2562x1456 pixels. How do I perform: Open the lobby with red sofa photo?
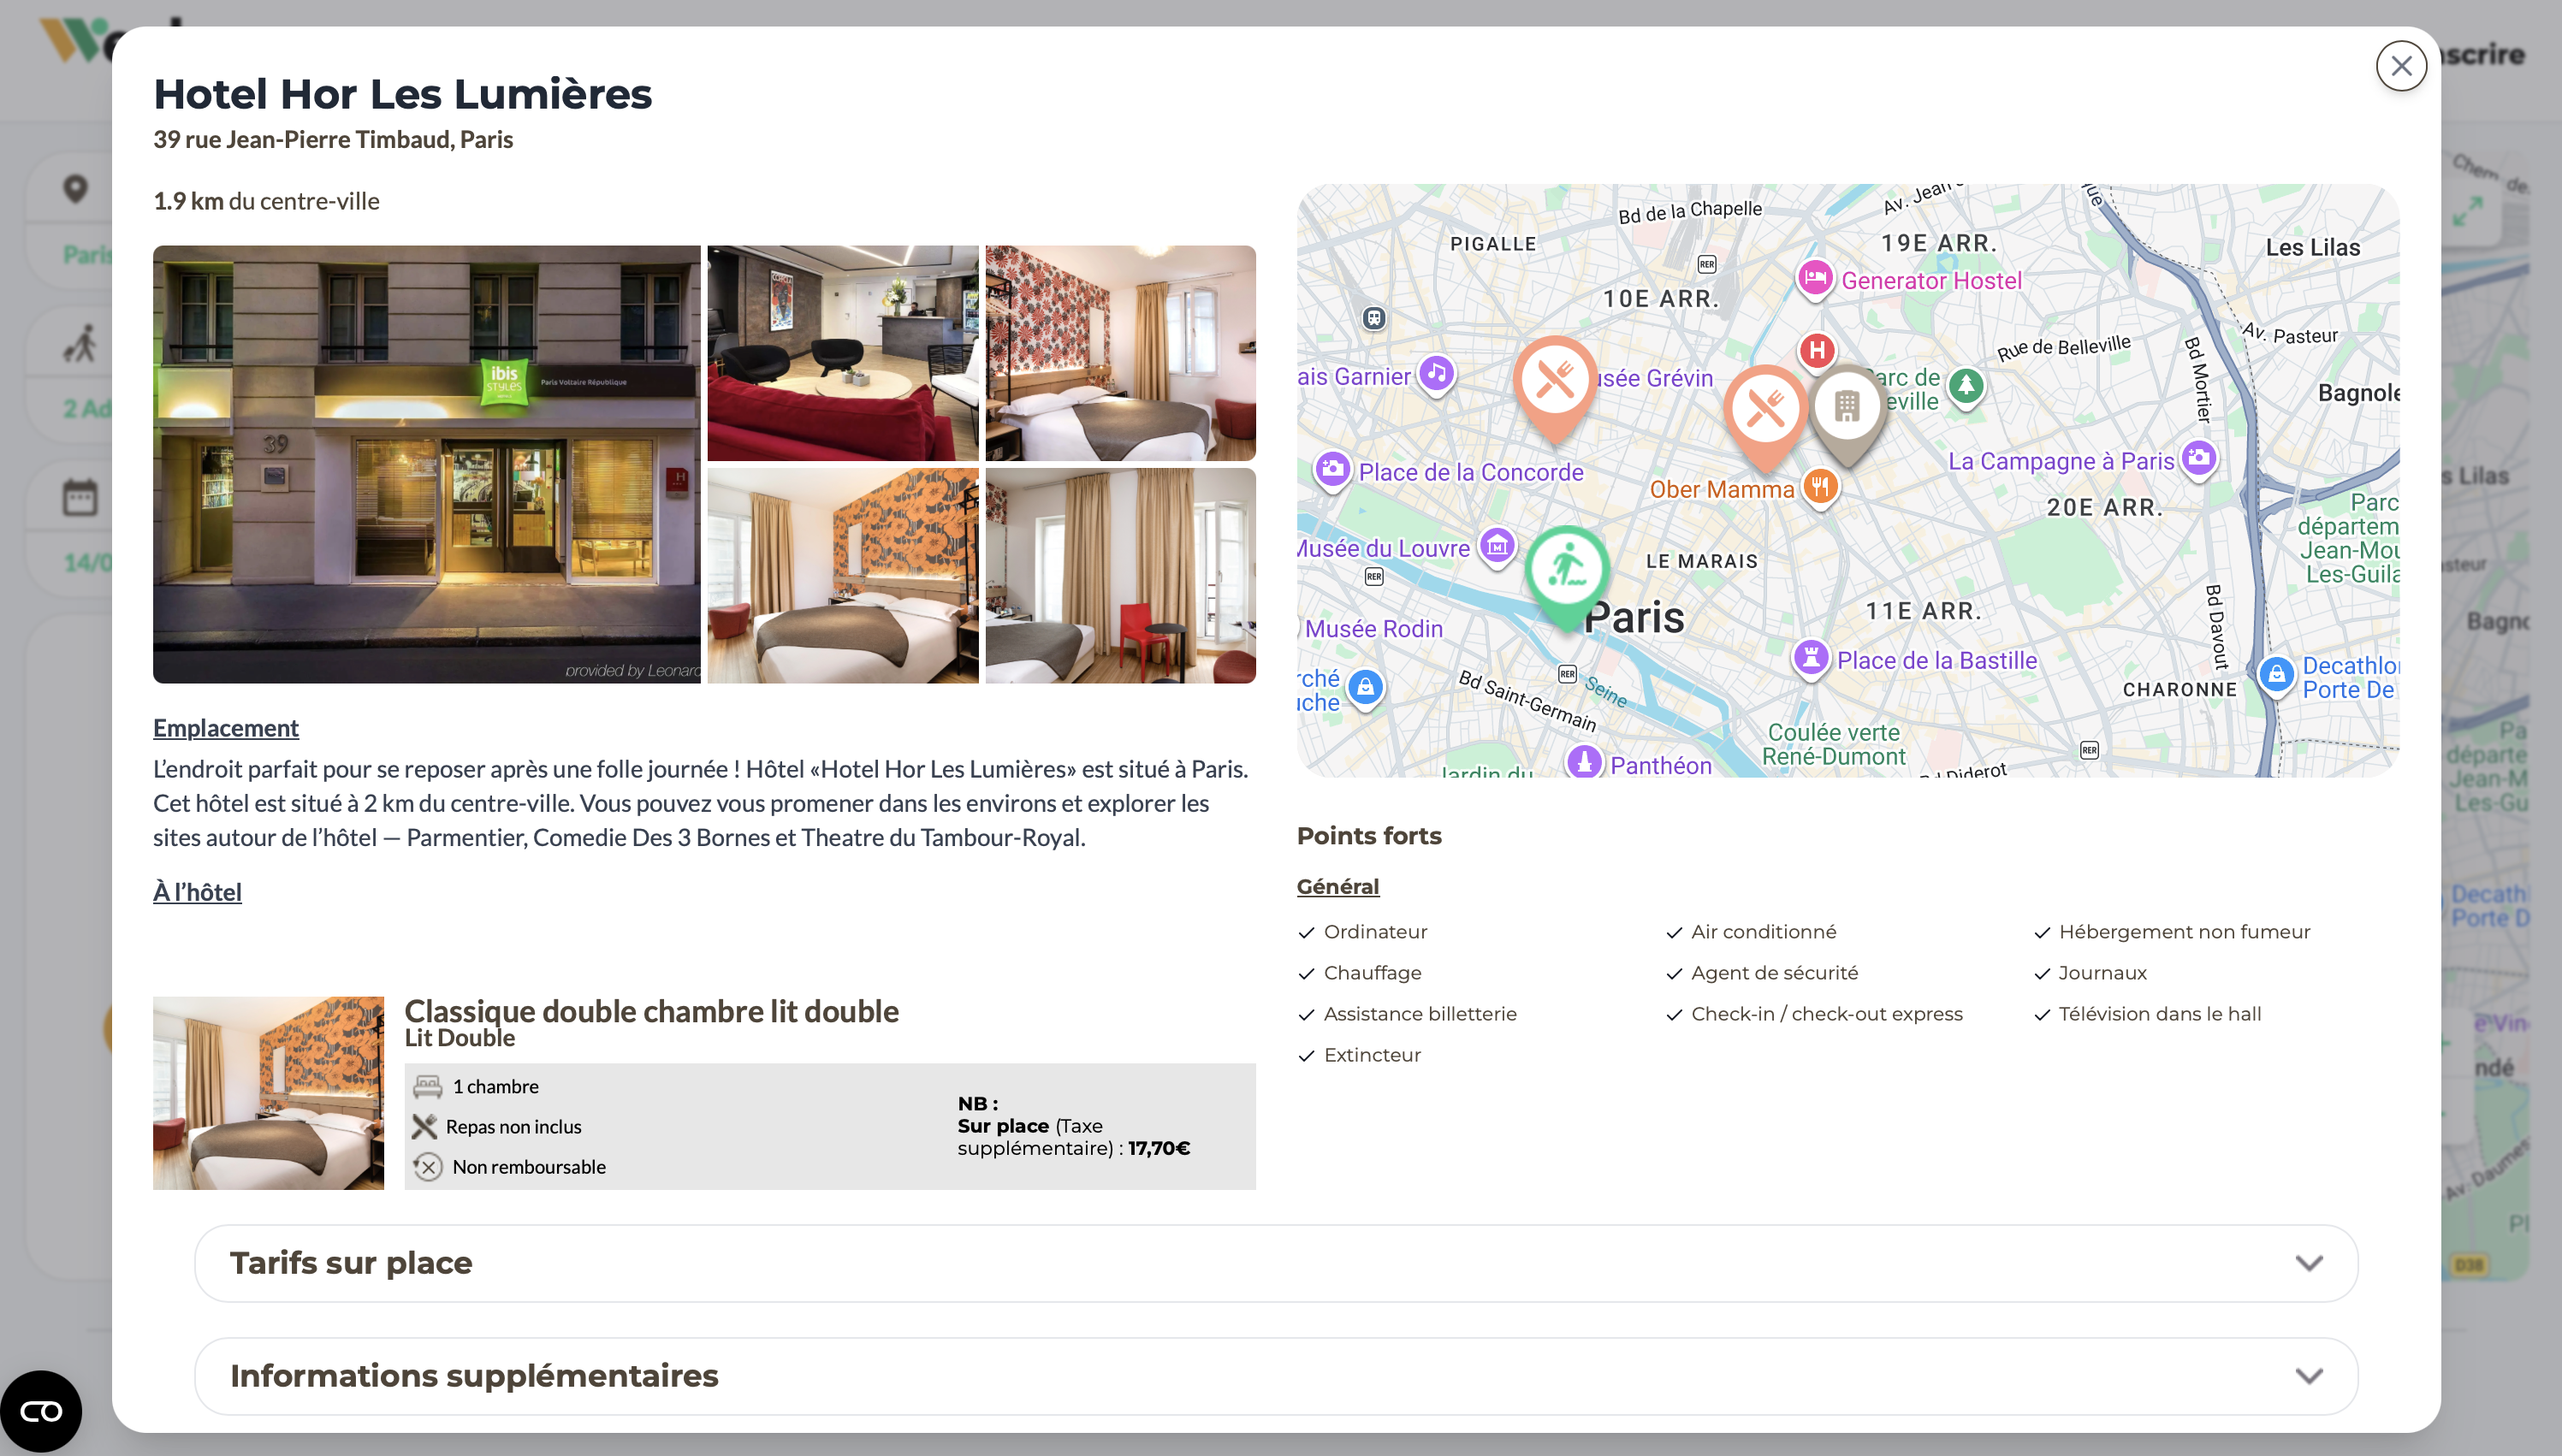(x=843, y=353)
